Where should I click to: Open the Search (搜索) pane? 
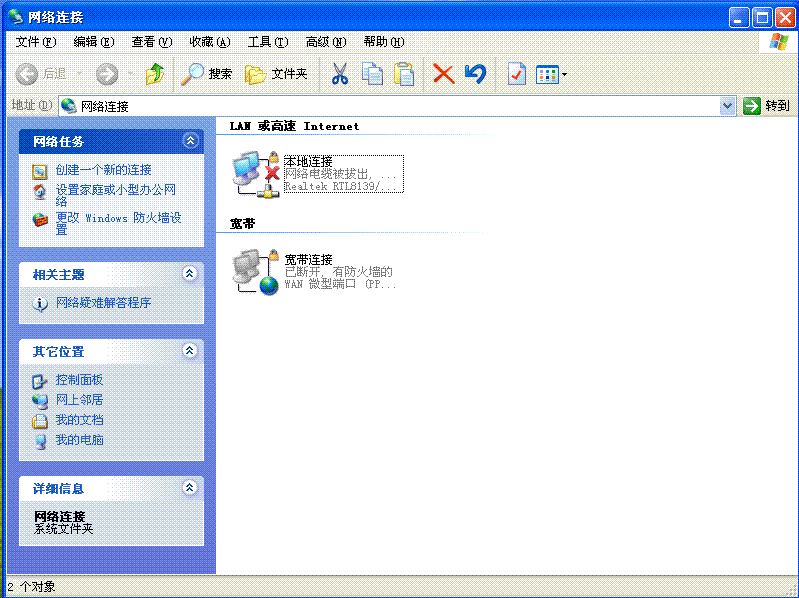point(207,74)
